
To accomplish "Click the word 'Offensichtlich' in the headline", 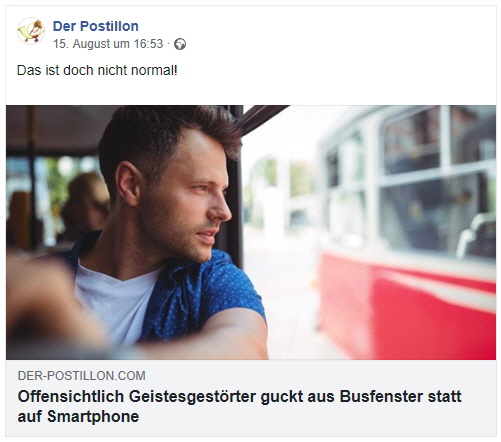I will (x=71, y=397).
